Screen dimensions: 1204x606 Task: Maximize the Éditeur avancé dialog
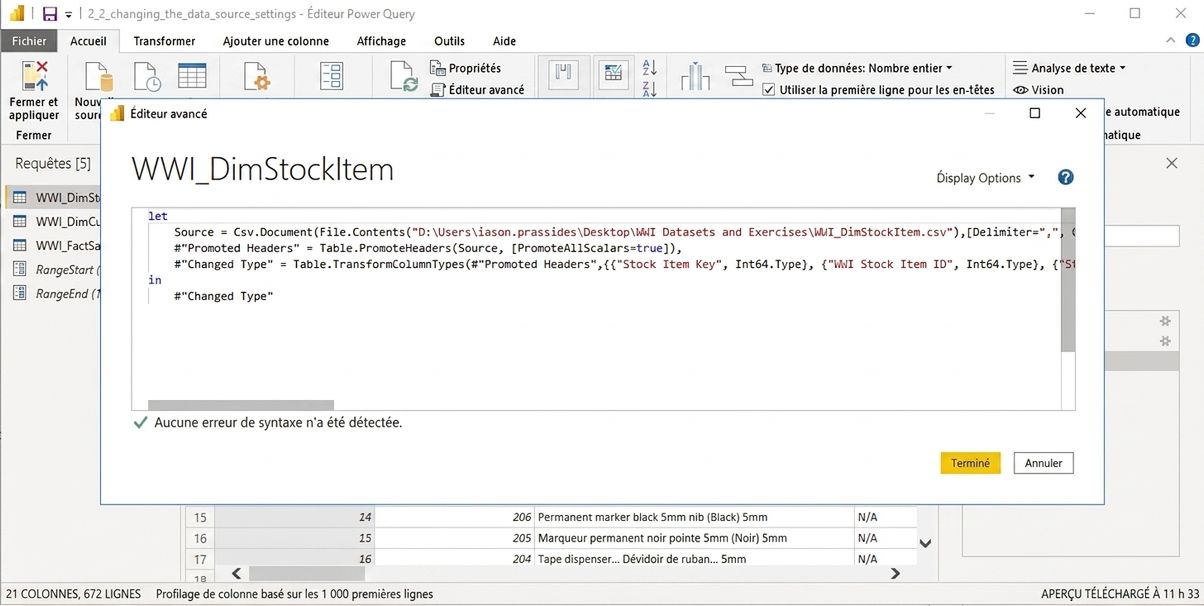point(1035,114)
